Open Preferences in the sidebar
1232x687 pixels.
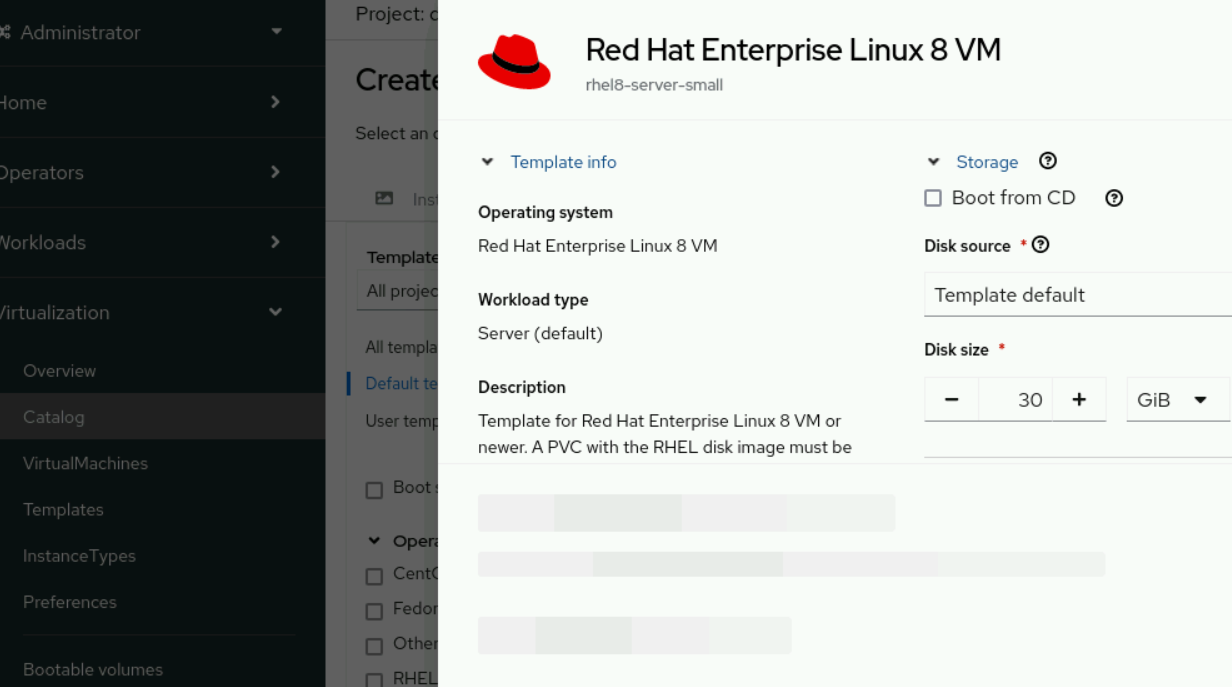70,601
